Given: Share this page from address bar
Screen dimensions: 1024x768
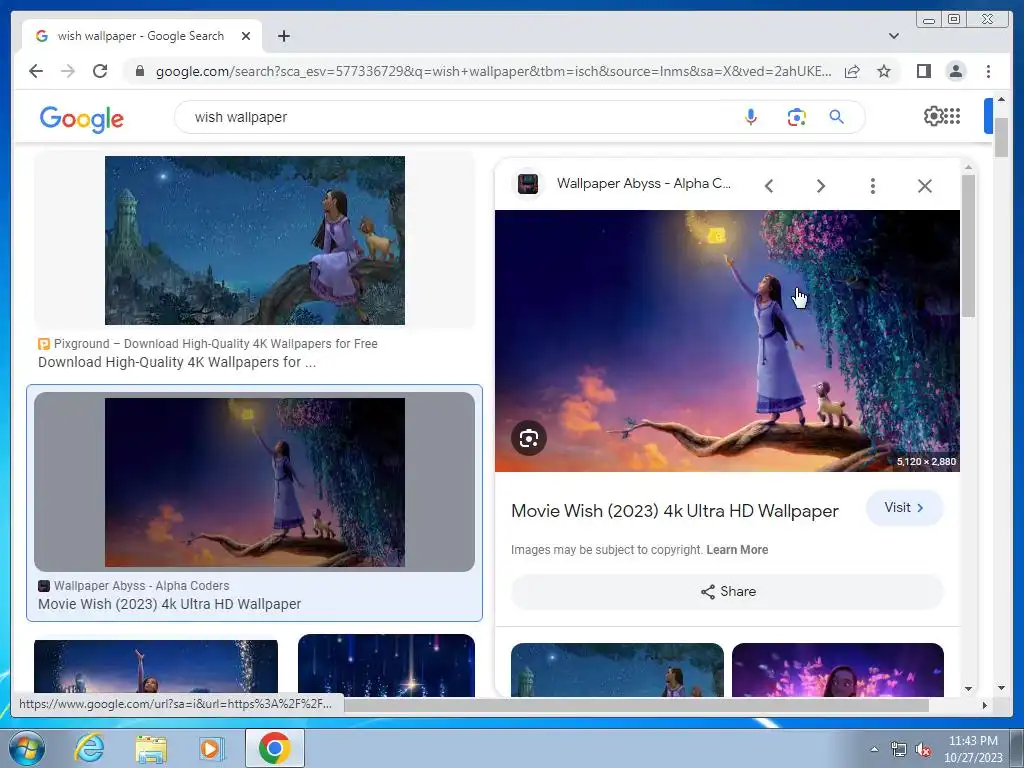Looking at the screenshot, I should pos(852,71).
